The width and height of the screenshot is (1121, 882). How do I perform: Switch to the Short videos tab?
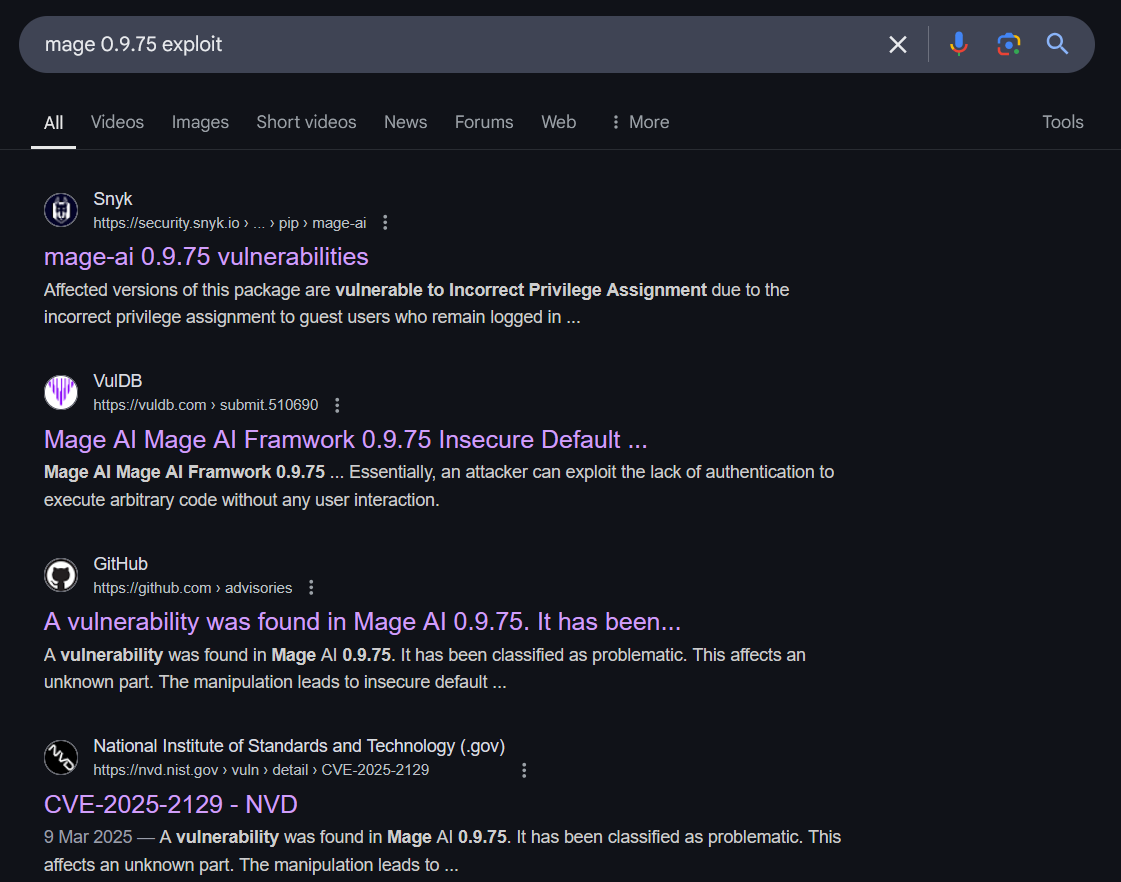tap(306, 122)
